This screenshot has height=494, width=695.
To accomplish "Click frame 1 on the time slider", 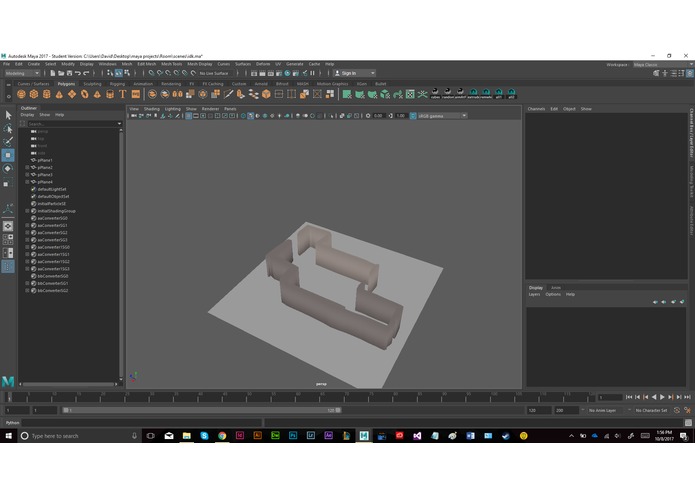I will (x=9, y=397).
